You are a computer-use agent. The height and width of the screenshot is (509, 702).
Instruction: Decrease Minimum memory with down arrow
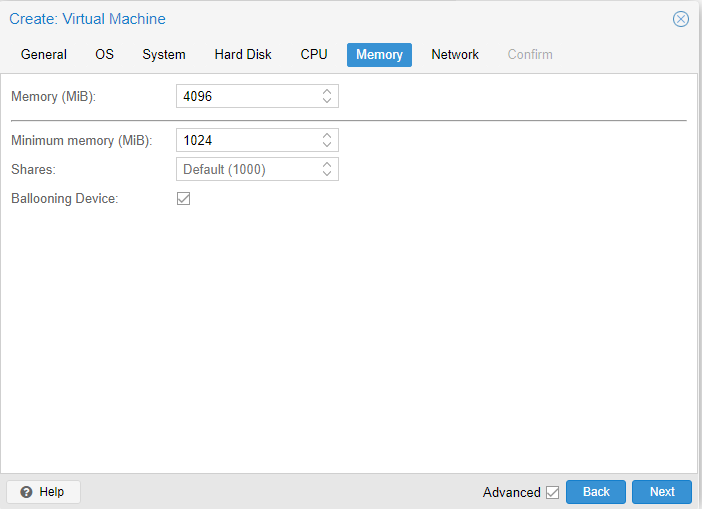(327, 145)
